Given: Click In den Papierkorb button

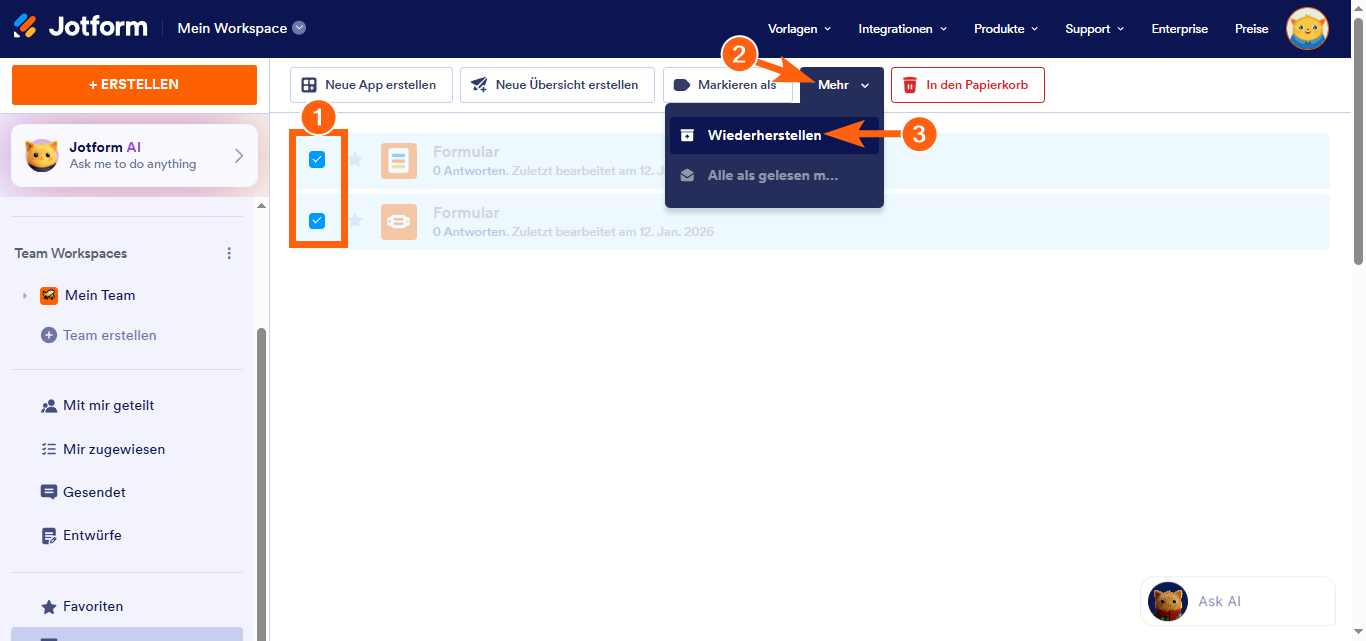Looking at the screenshot, I should tap(968, 85).
